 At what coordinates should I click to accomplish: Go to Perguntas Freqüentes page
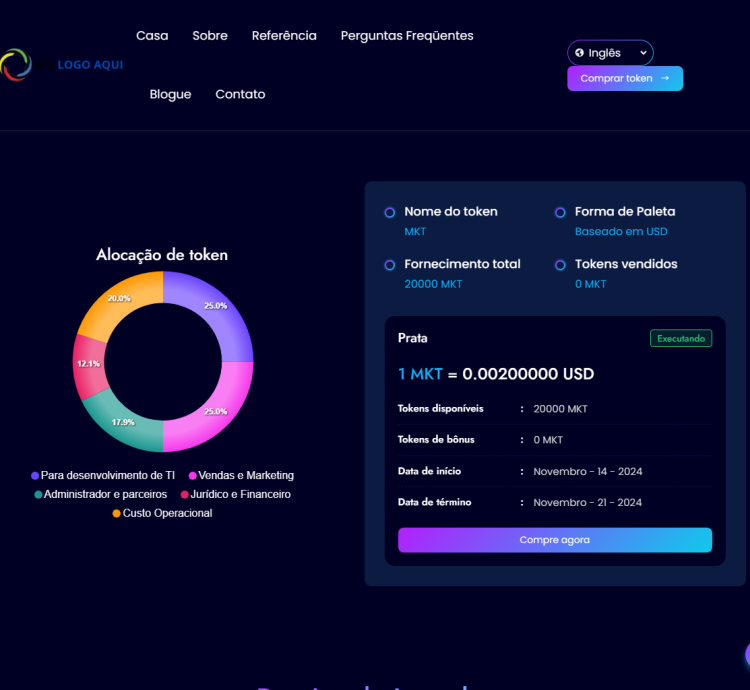tap(407, 36)
